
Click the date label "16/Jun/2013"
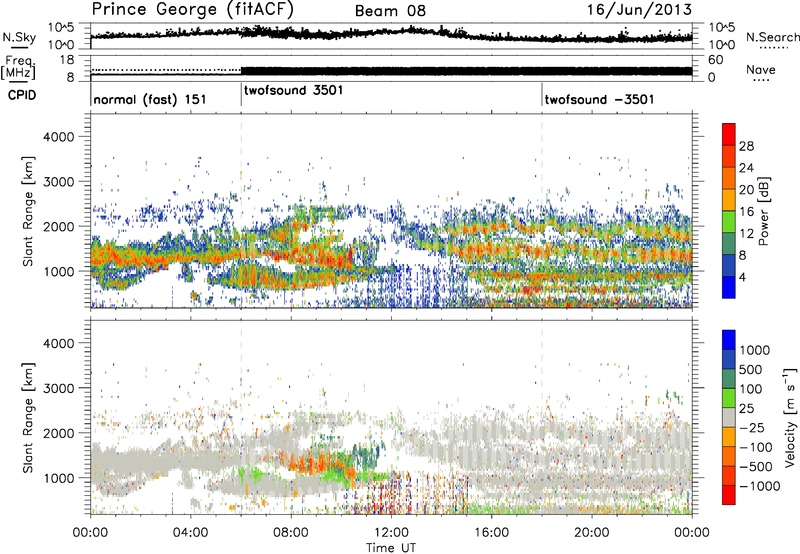[x=639, y=9]
